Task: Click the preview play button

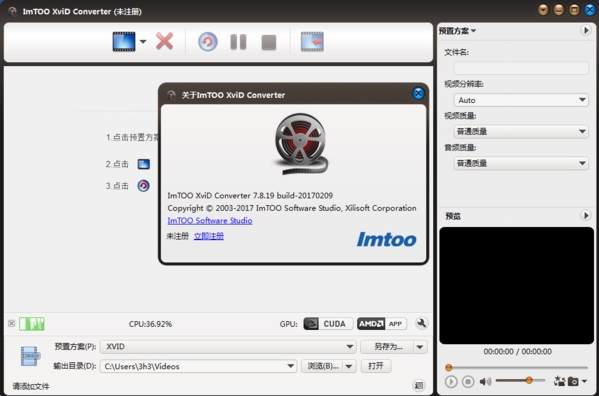Action: (451, 381)
